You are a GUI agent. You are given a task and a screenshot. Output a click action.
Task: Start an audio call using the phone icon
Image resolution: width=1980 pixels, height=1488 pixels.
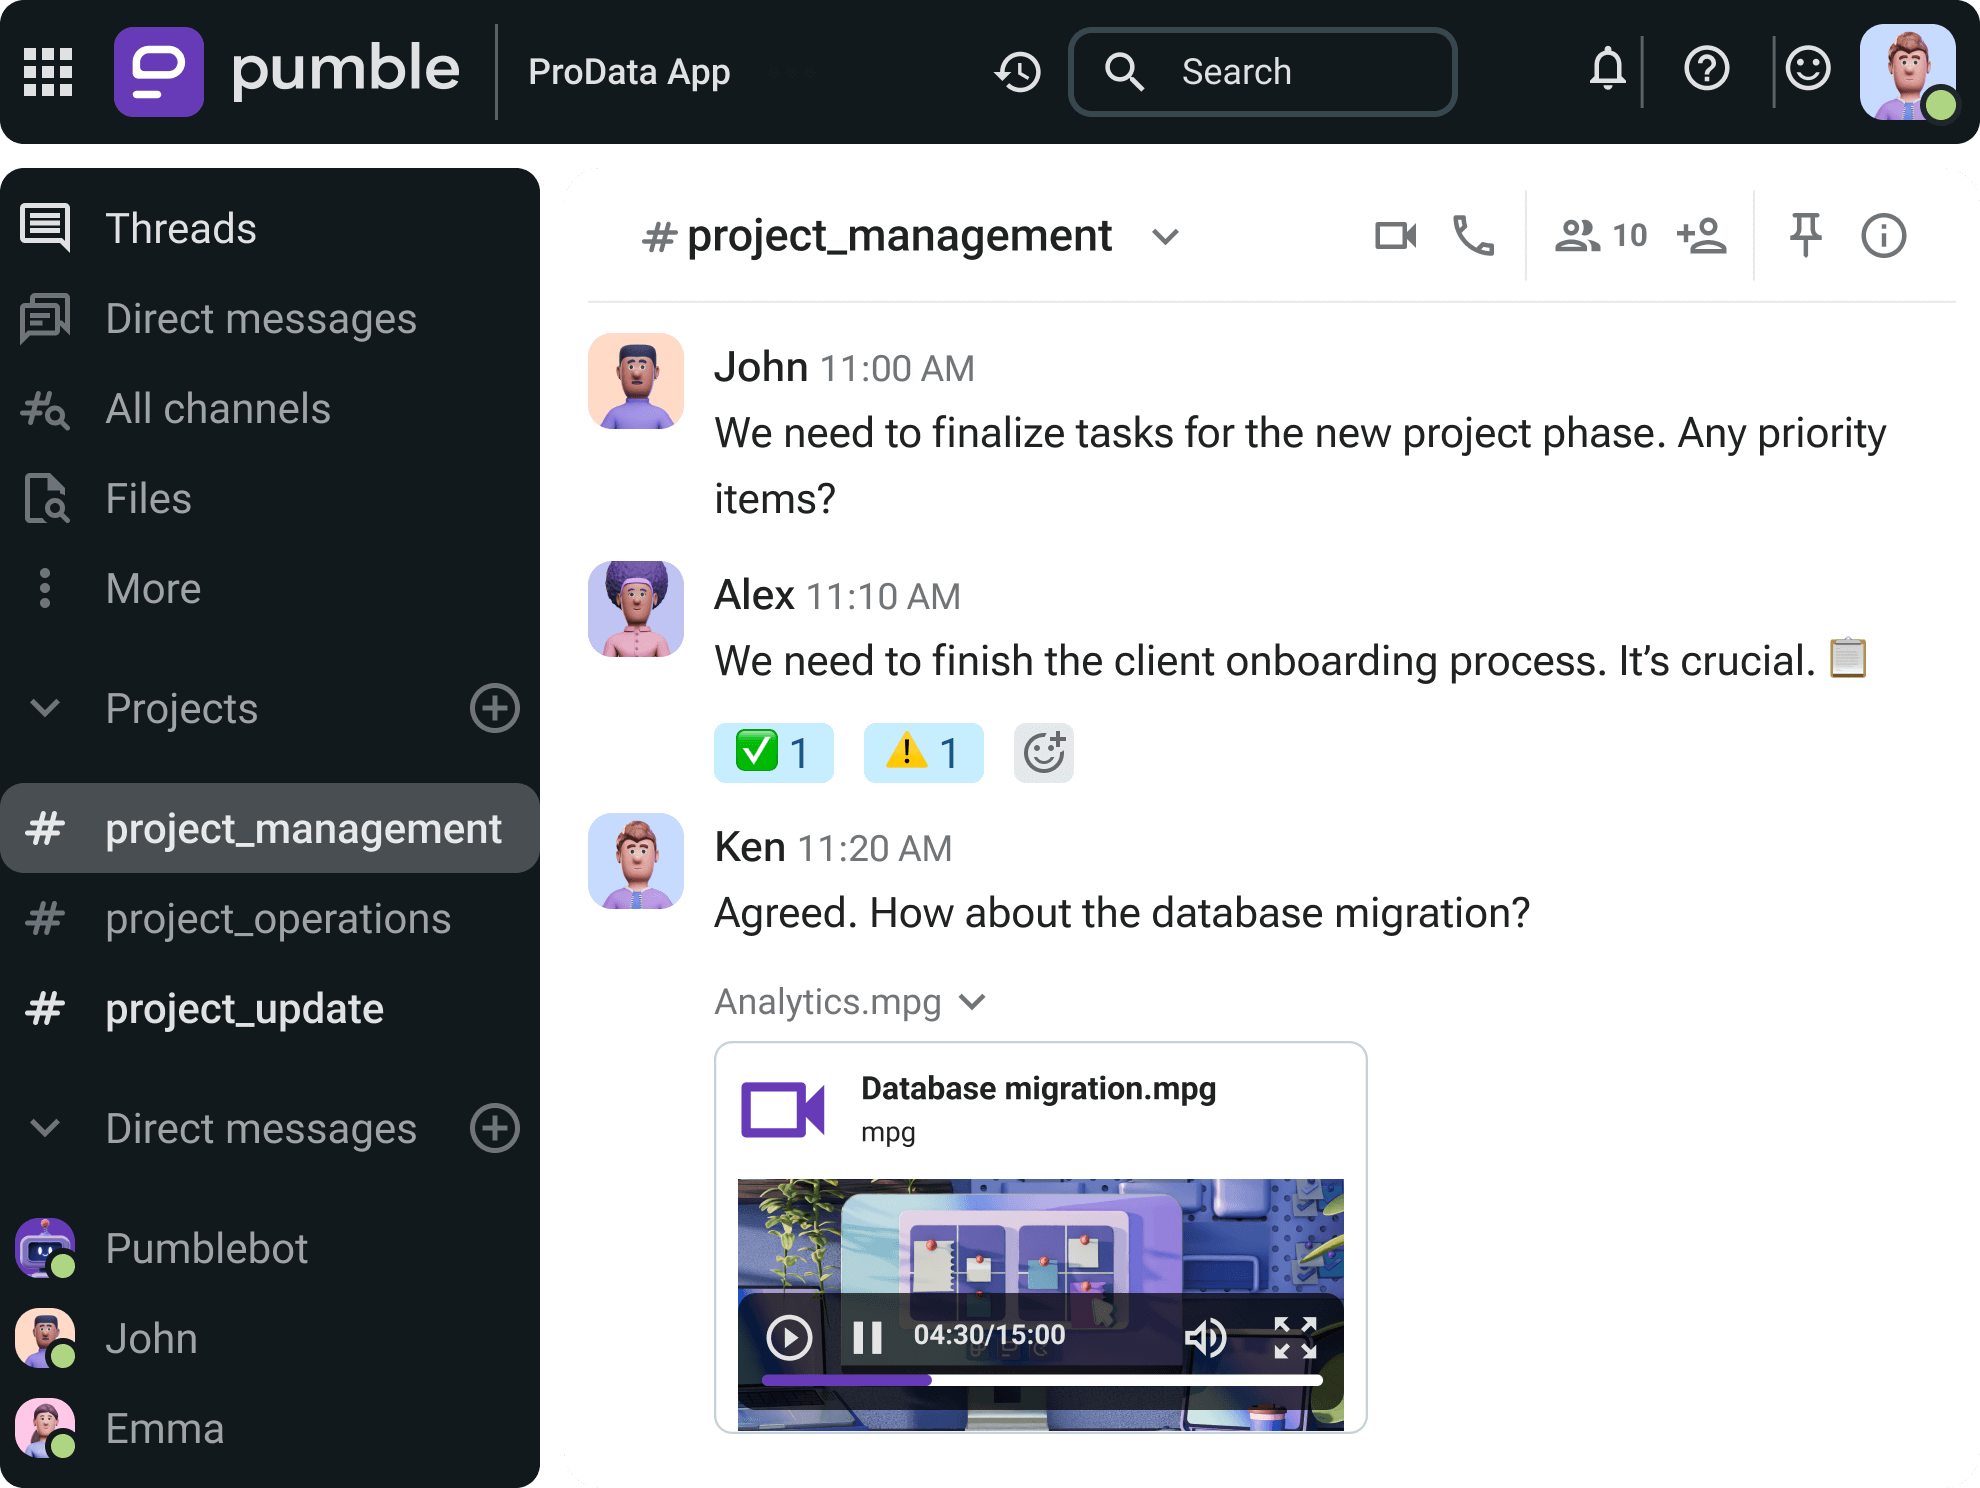[x=1472, y=236]
